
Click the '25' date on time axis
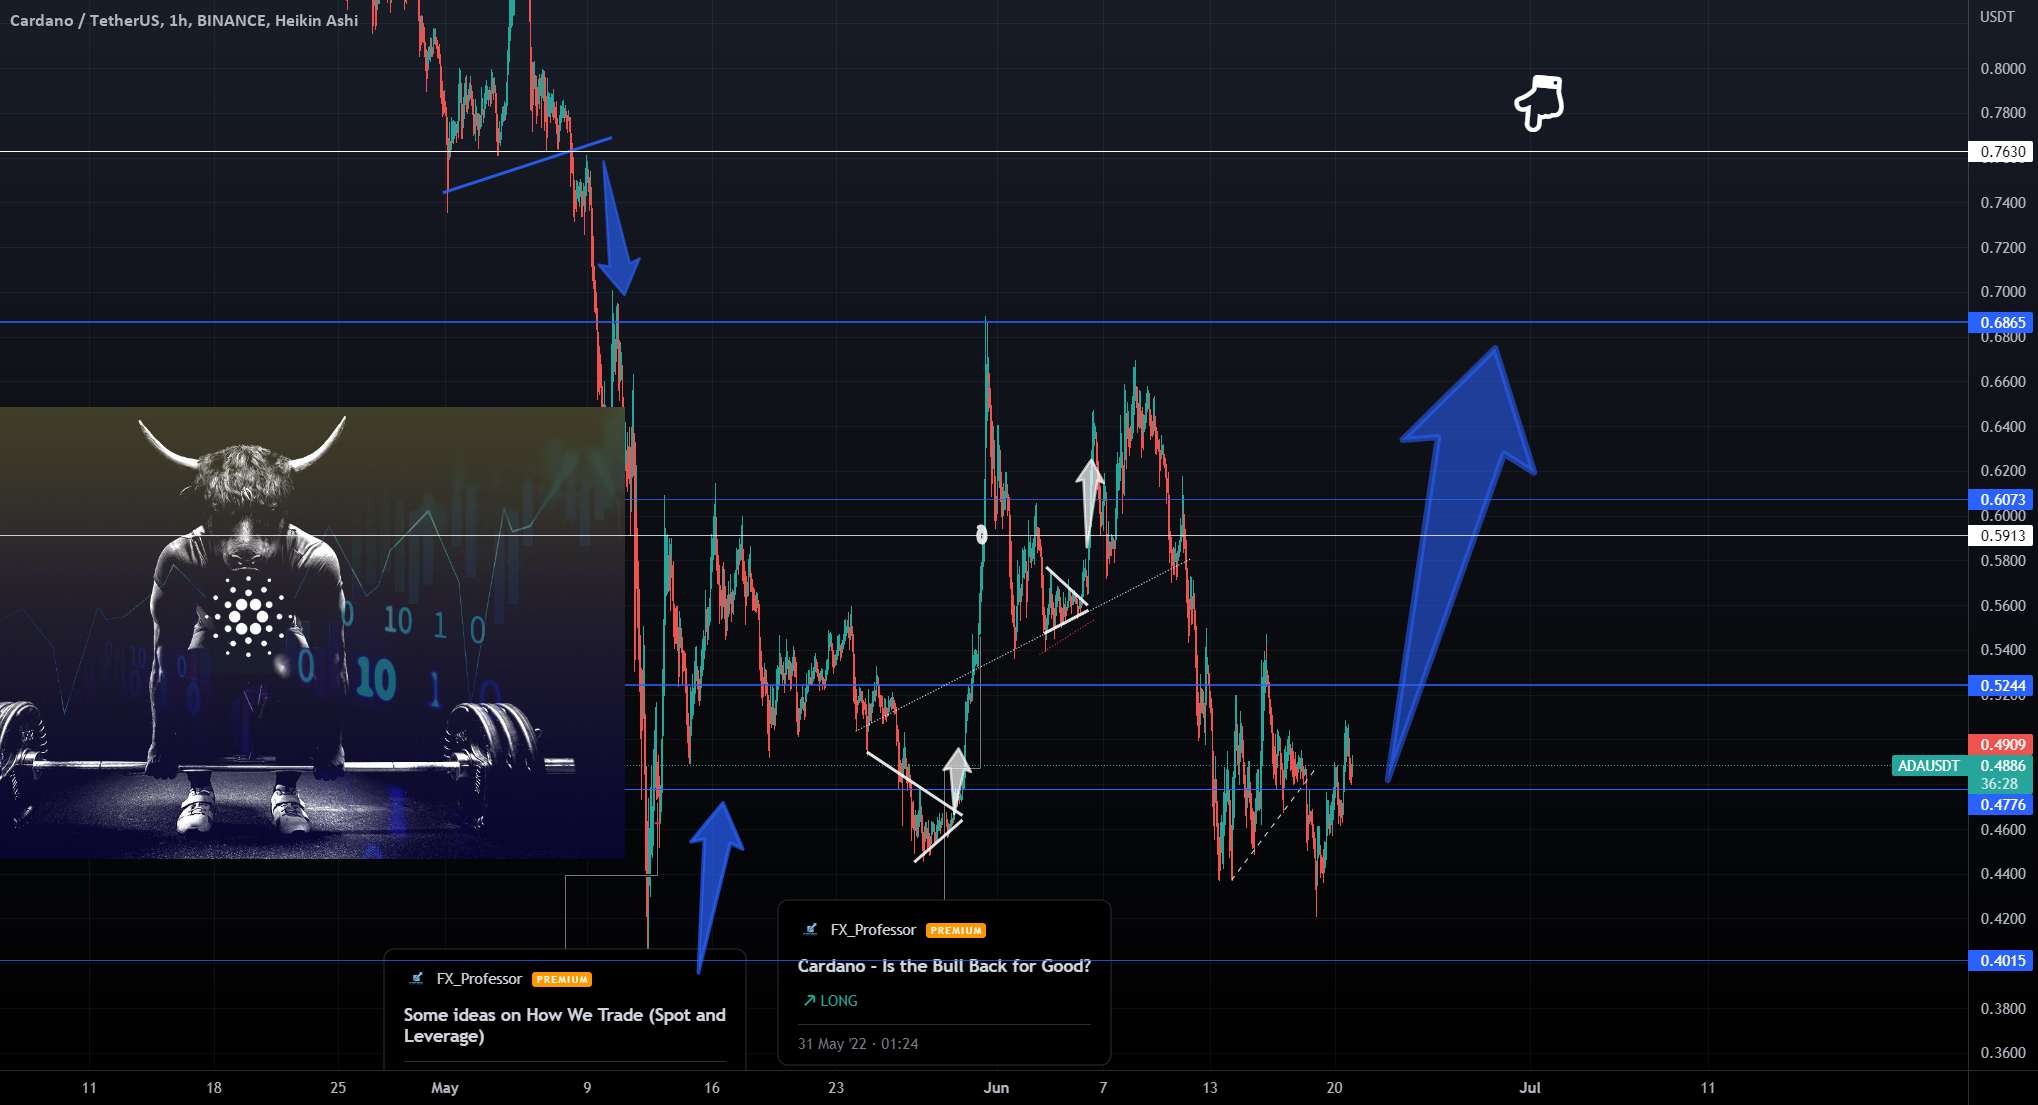click(338, 1088)
